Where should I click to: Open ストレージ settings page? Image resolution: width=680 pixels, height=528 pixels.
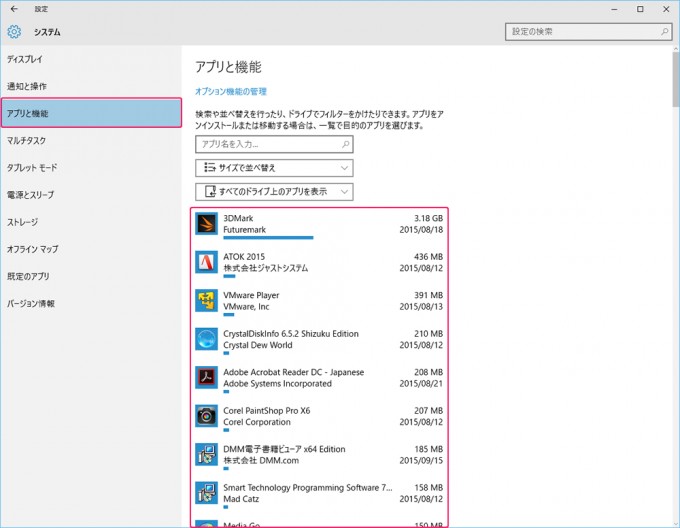tap(91, 222)
